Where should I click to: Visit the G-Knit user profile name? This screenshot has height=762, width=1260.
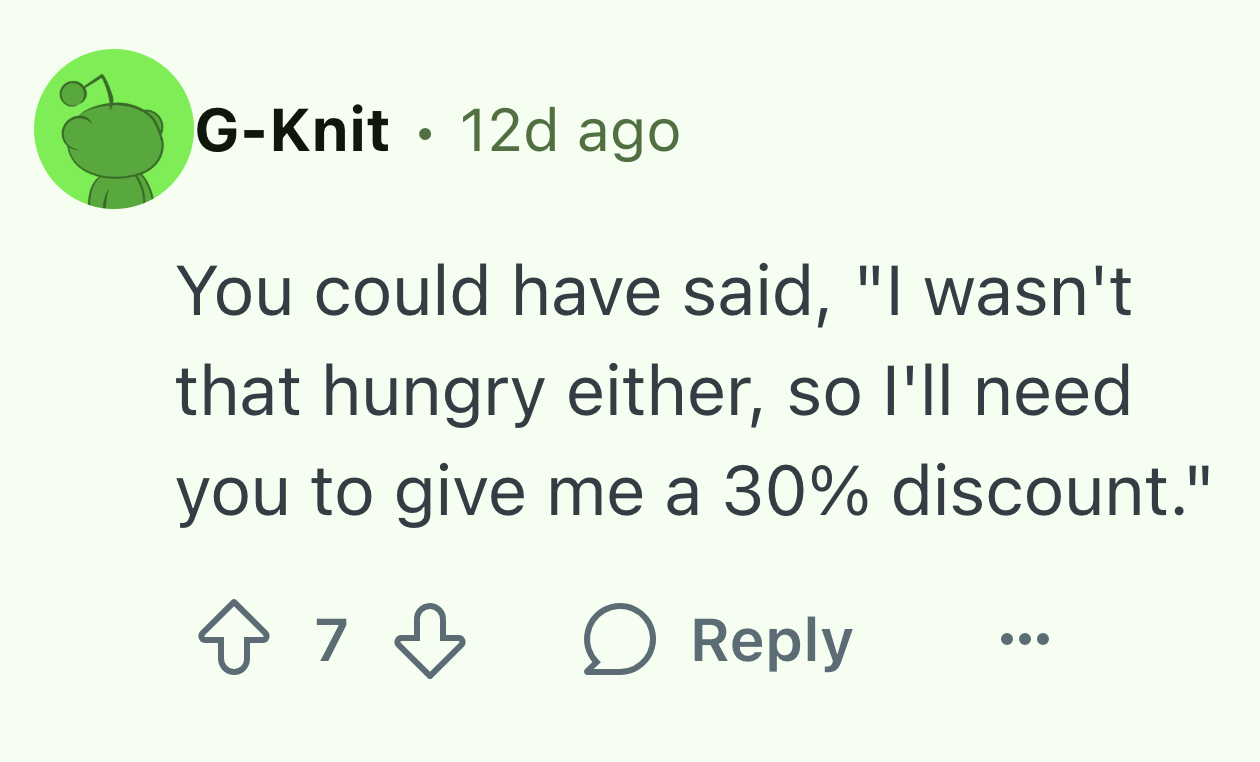(292, 131)
